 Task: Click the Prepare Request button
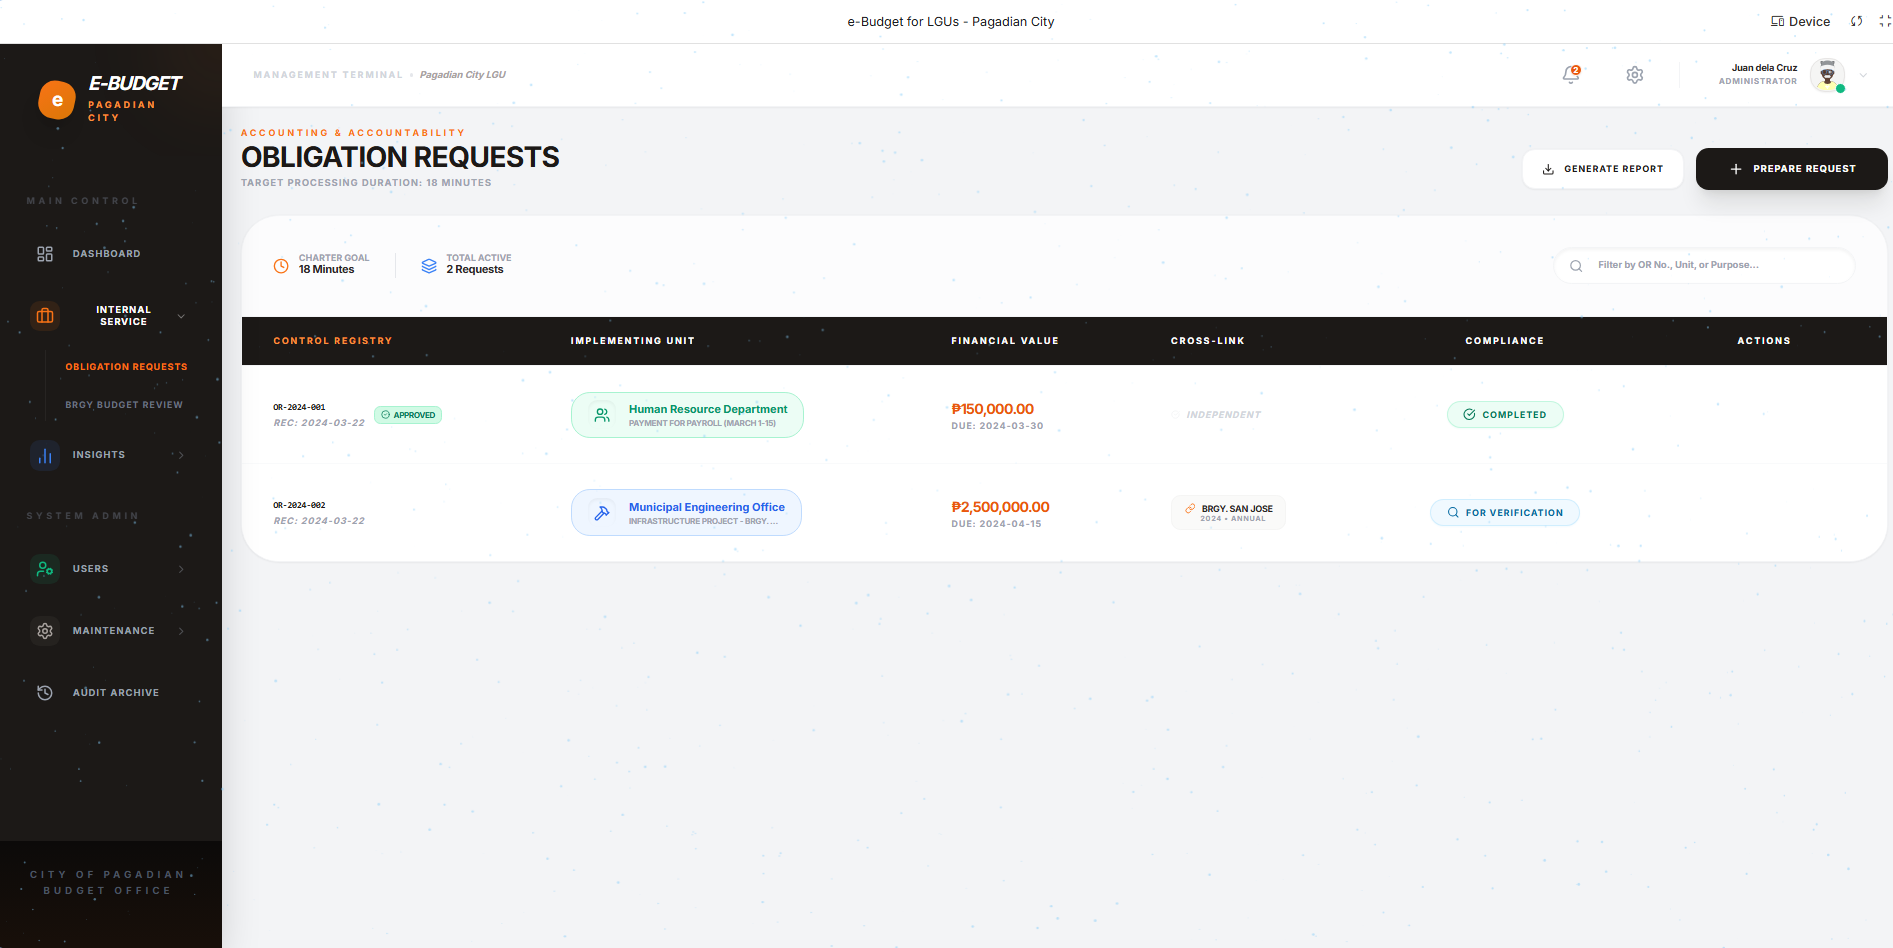click(1791, 169)
